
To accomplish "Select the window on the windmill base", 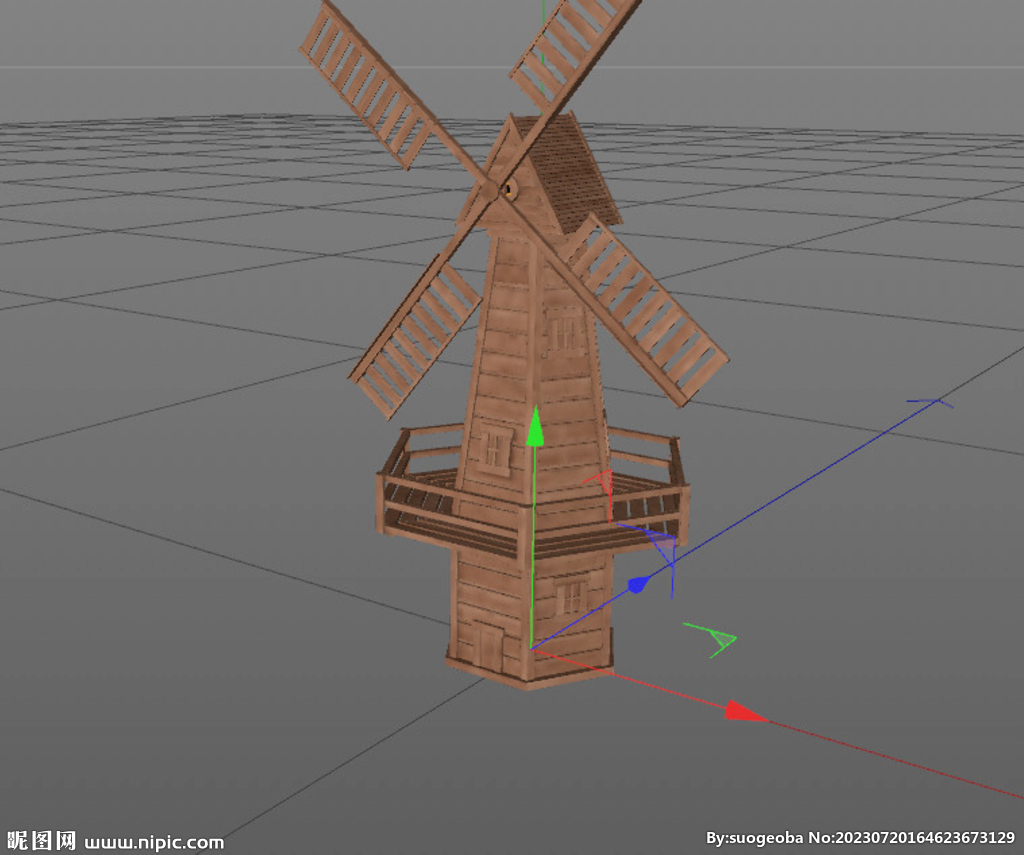I will pos(571,596).
